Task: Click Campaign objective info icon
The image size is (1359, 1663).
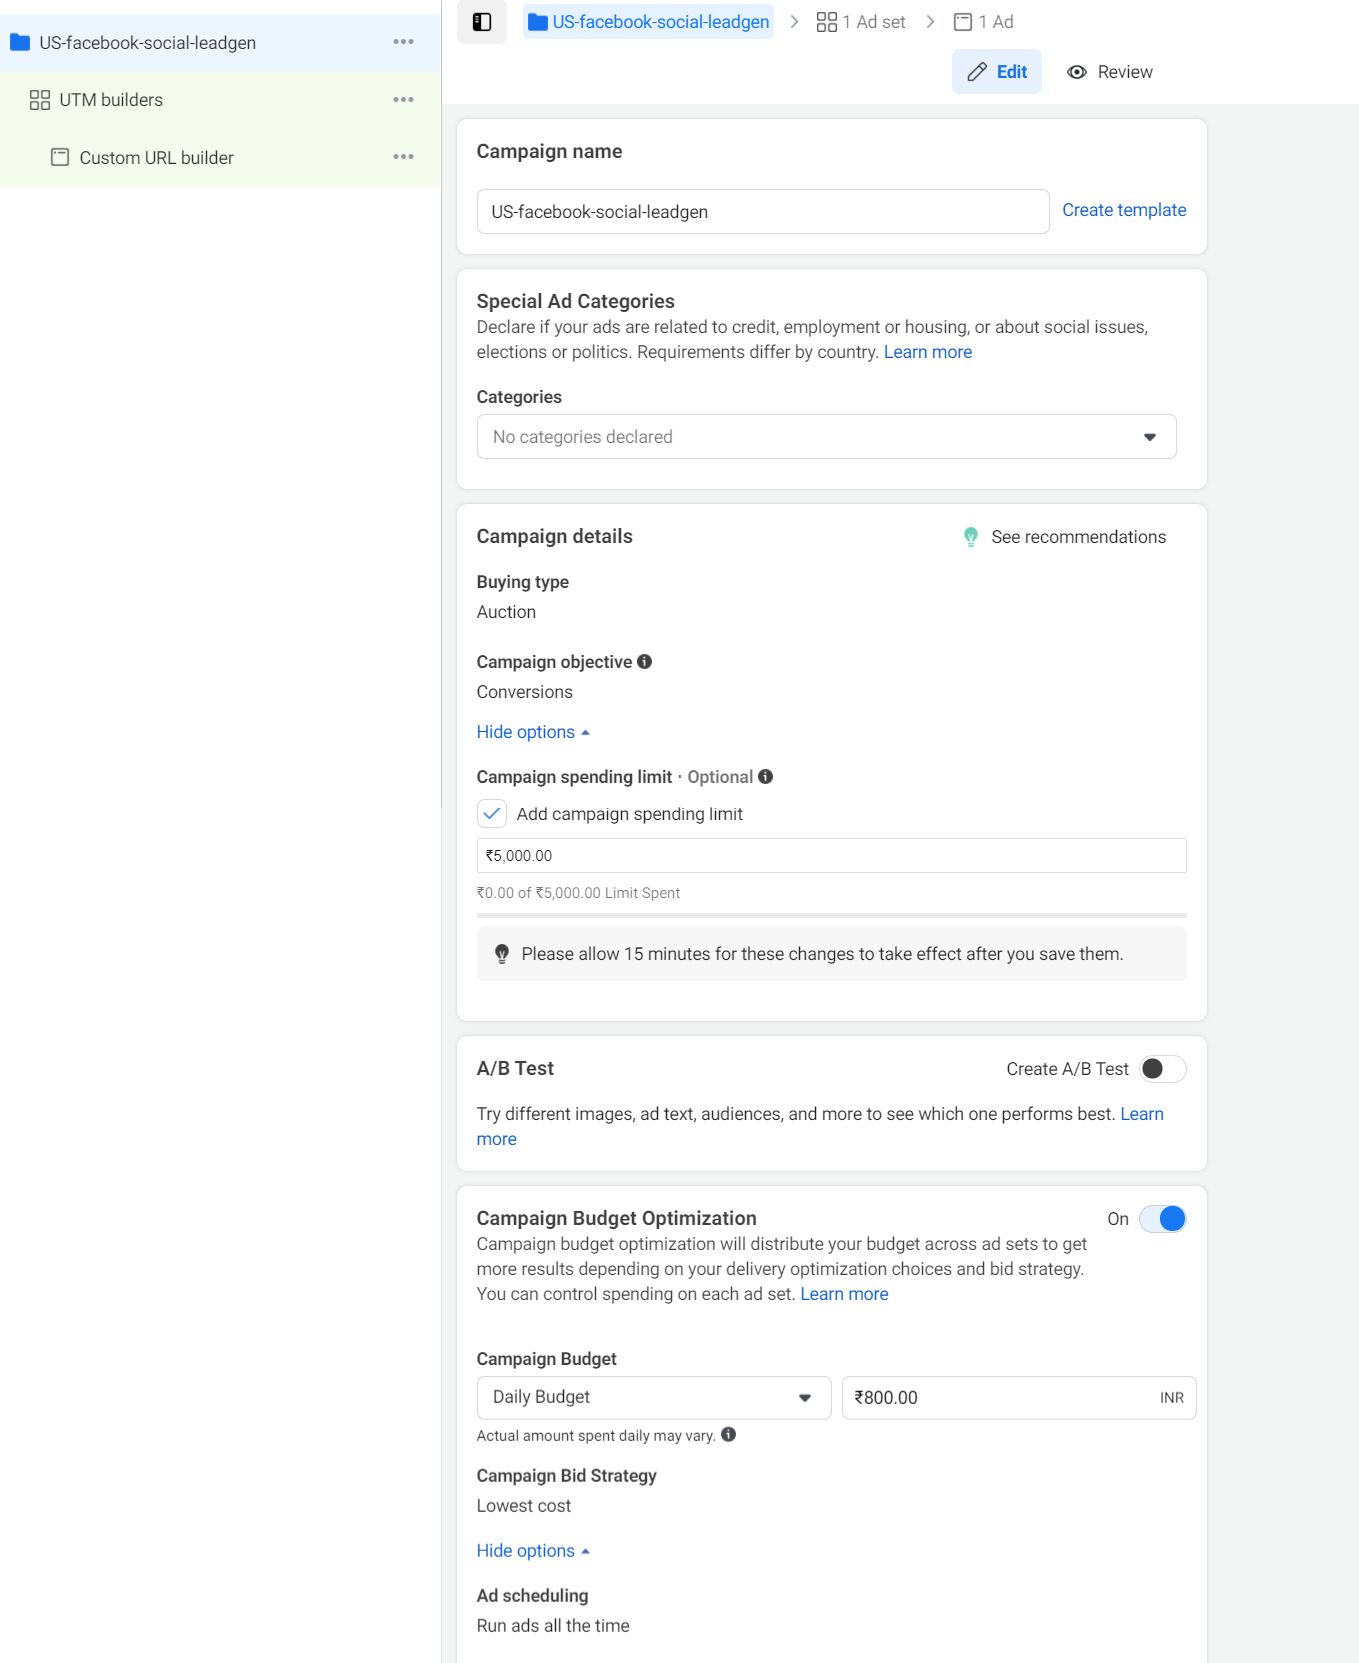Action: 645,661
